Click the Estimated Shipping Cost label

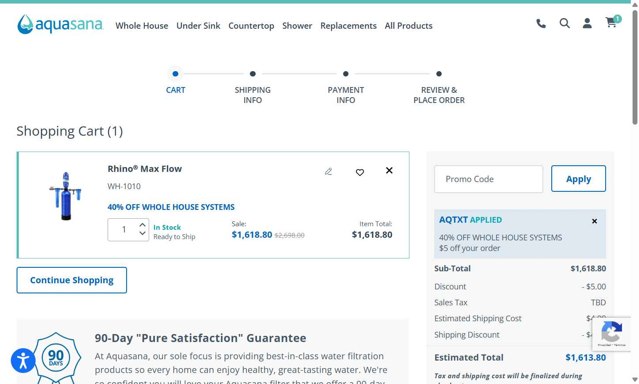478,318
